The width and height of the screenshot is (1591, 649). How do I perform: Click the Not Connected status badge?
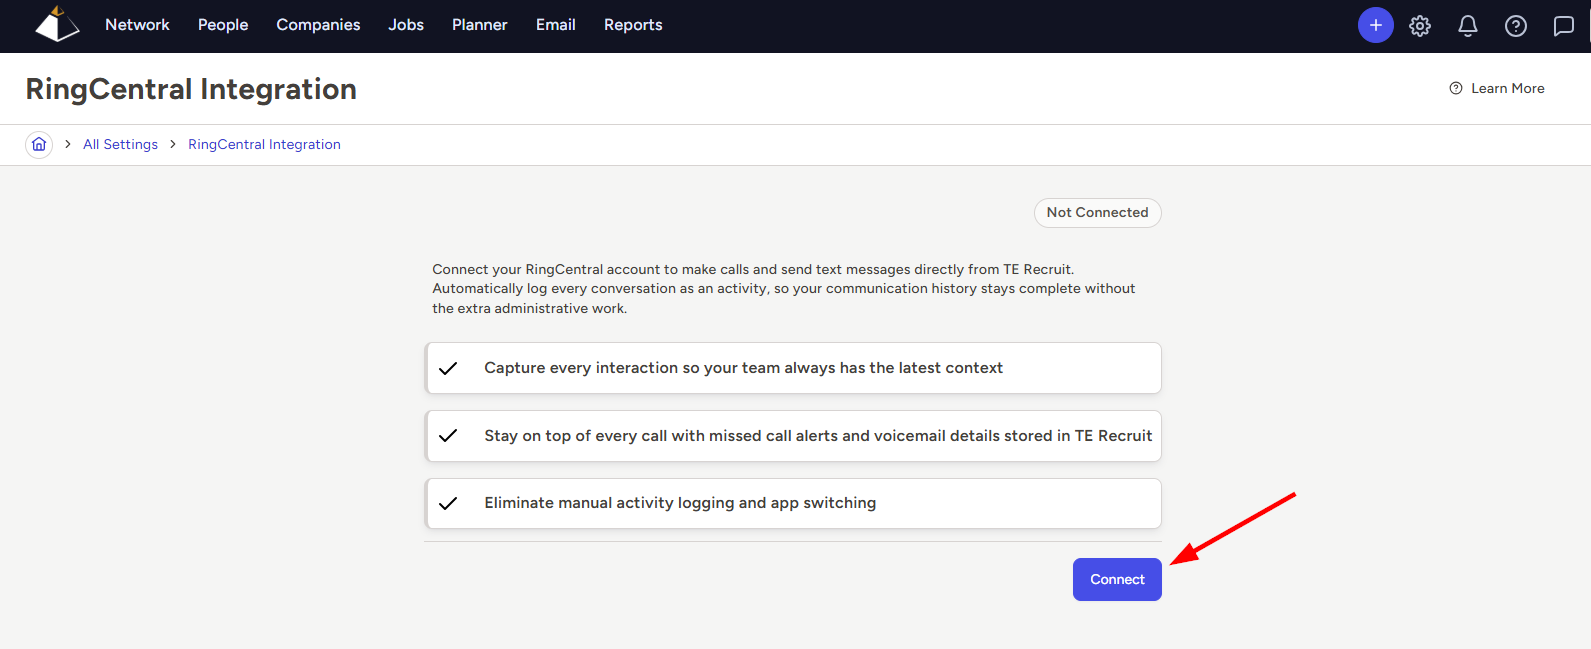click(1097, 212)
